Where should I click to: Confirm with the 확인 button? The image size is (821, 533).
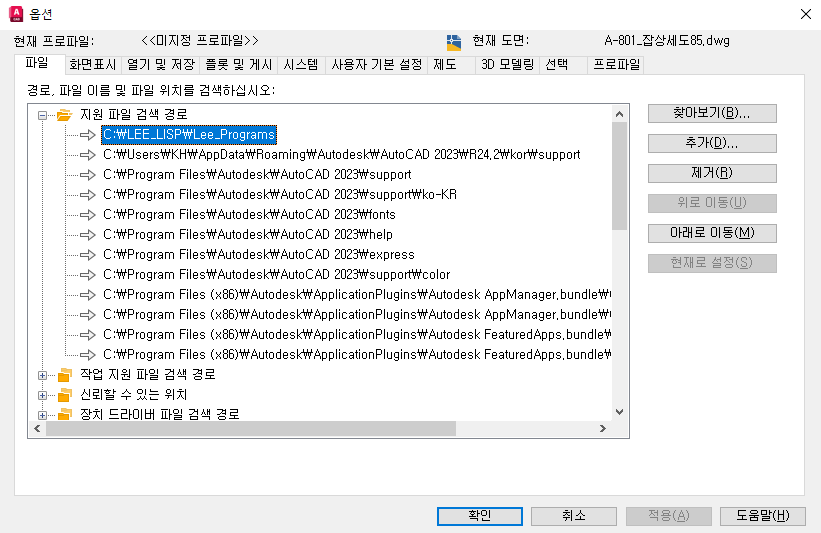coord(480,516)
